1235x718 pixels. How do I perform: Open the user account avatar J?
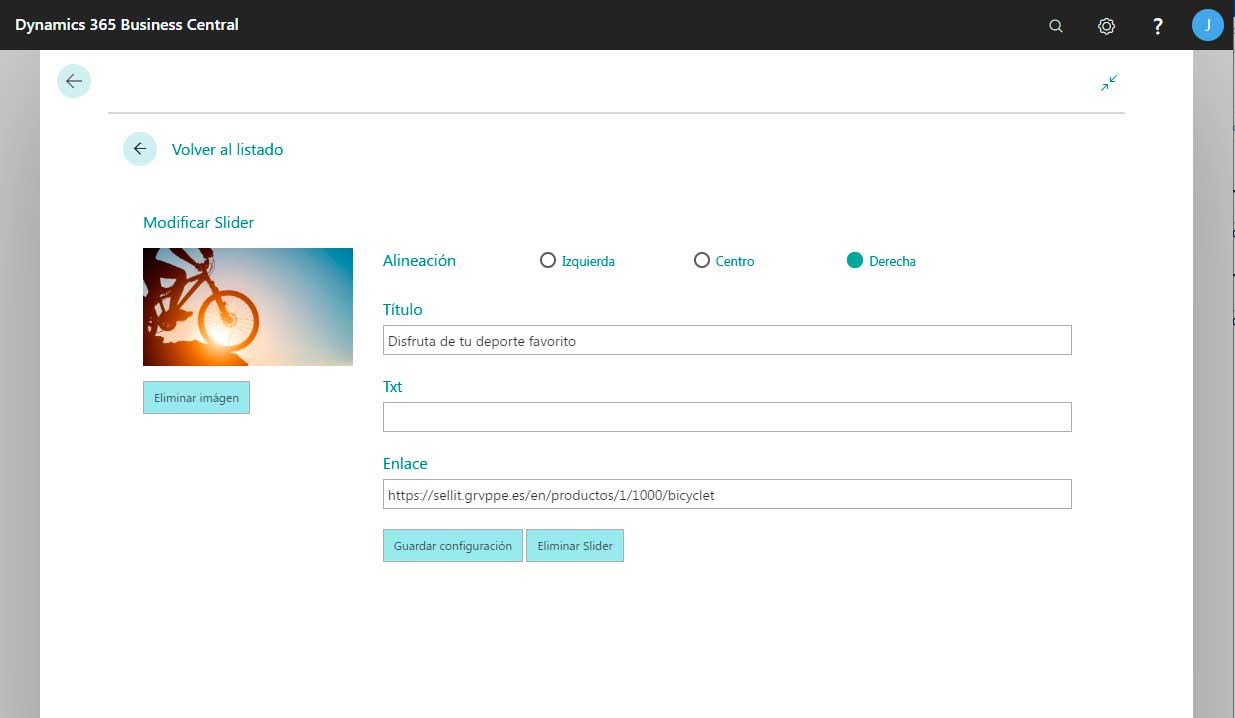click(1208, 25)
